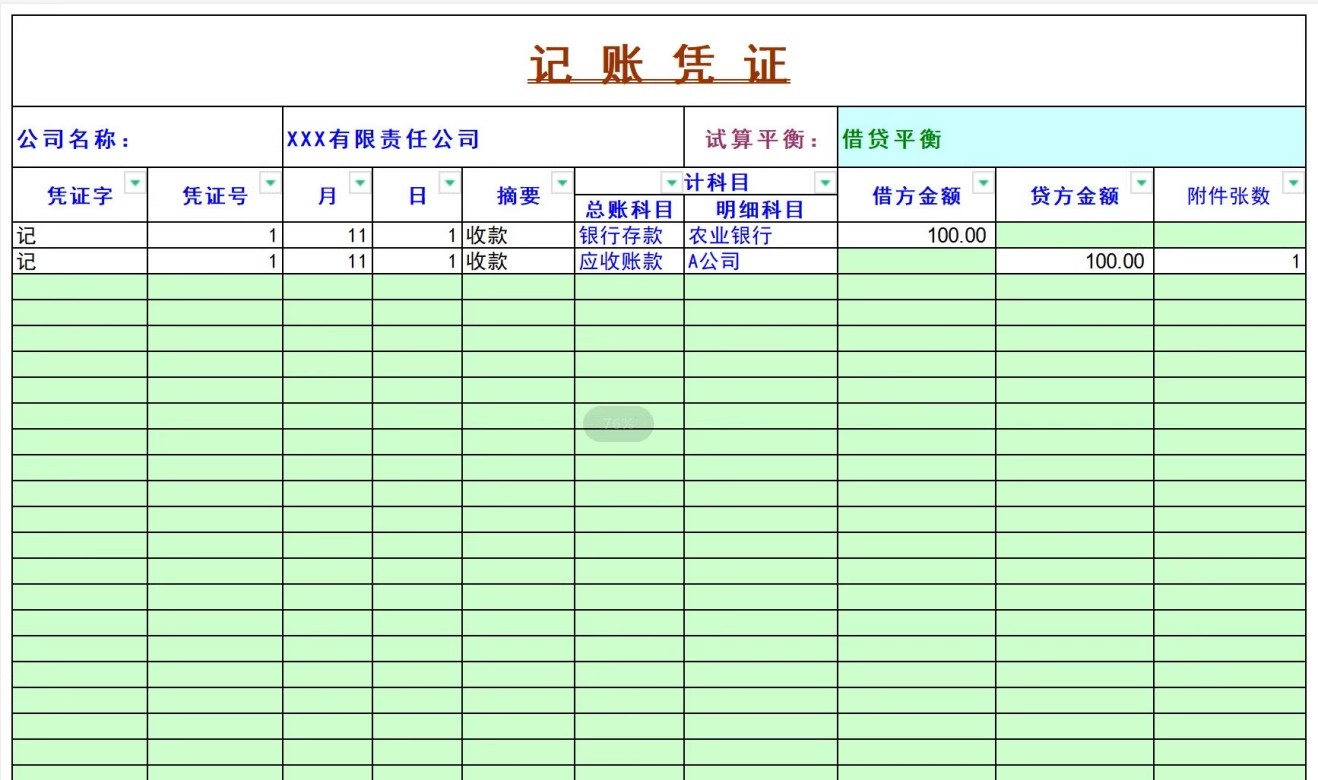Open the filter arrow on 附件张数 column
The width and height of the screenshot is (1318, 780).
1291,182
